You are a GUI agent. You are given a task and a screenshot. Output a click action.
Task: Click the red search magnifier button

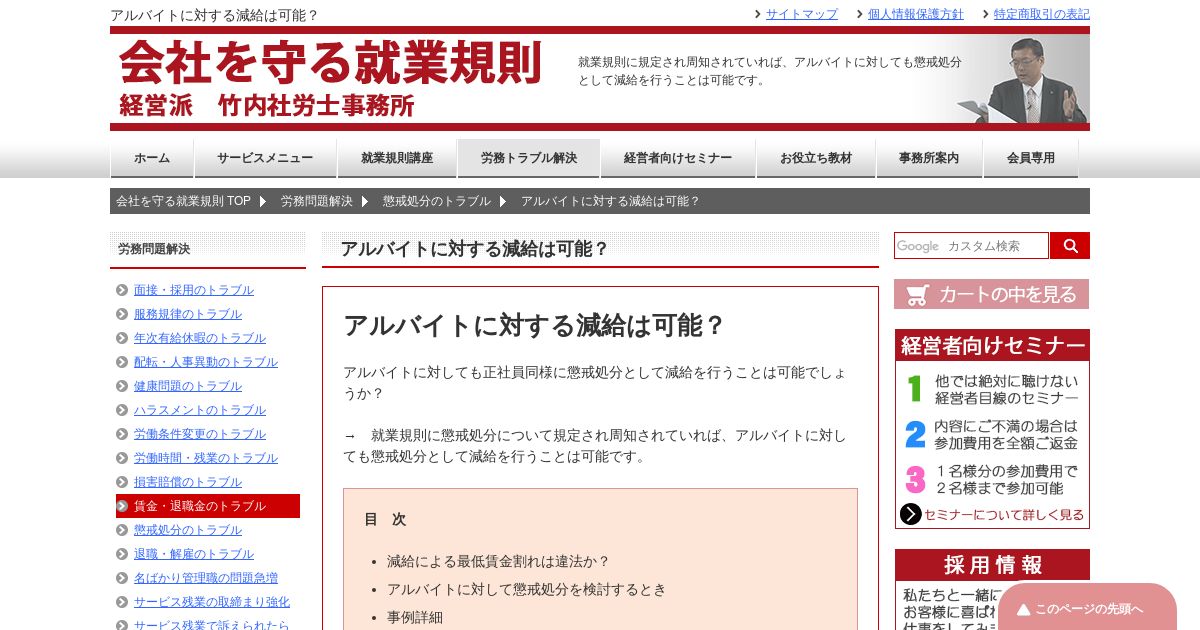[1070, 246]
